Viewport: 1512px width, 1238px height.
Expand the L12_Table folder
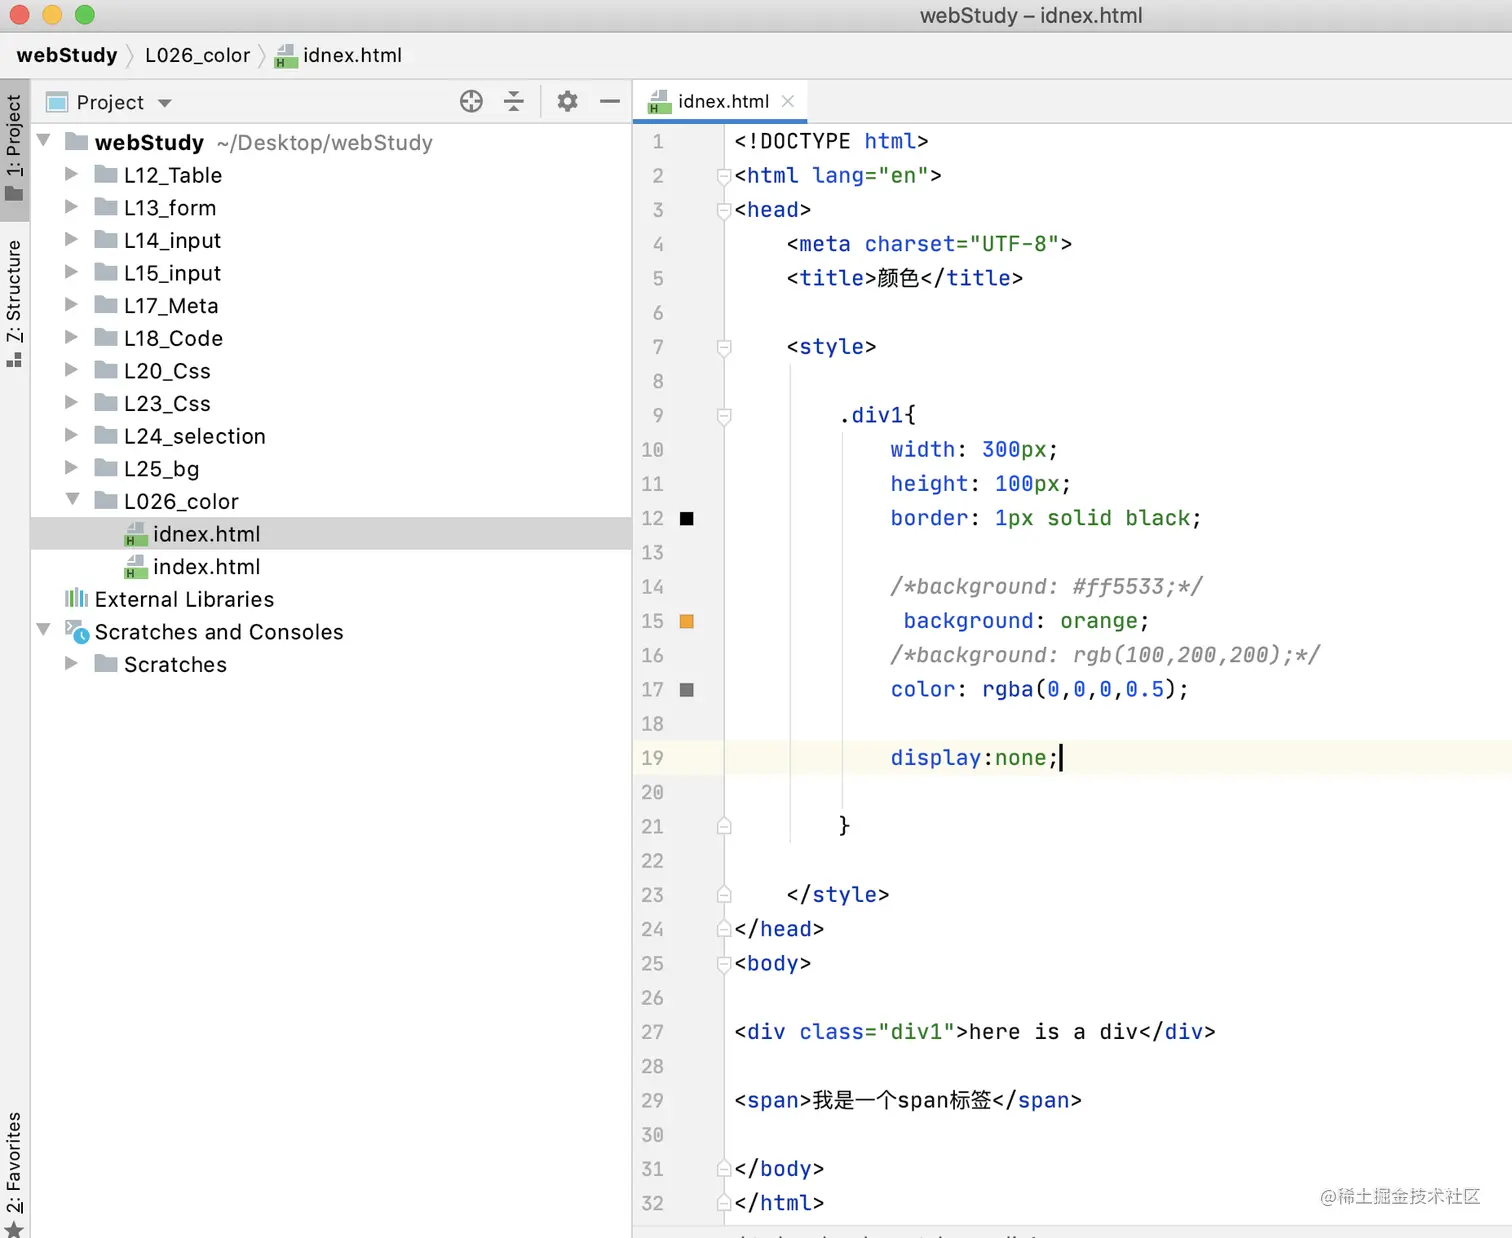(x=71, y=174)
